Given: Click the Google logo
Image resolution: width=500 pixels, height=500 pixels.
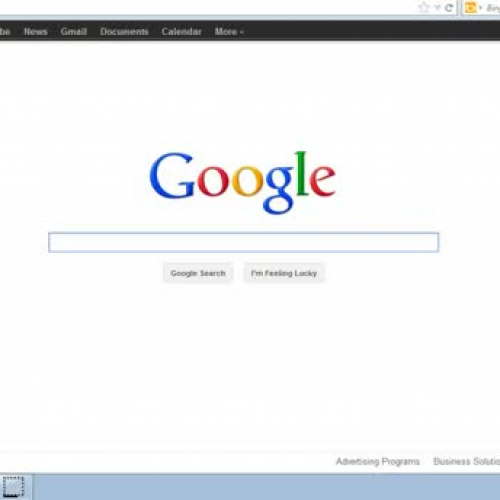Looking at the screenshot, I should pos(242,182).
